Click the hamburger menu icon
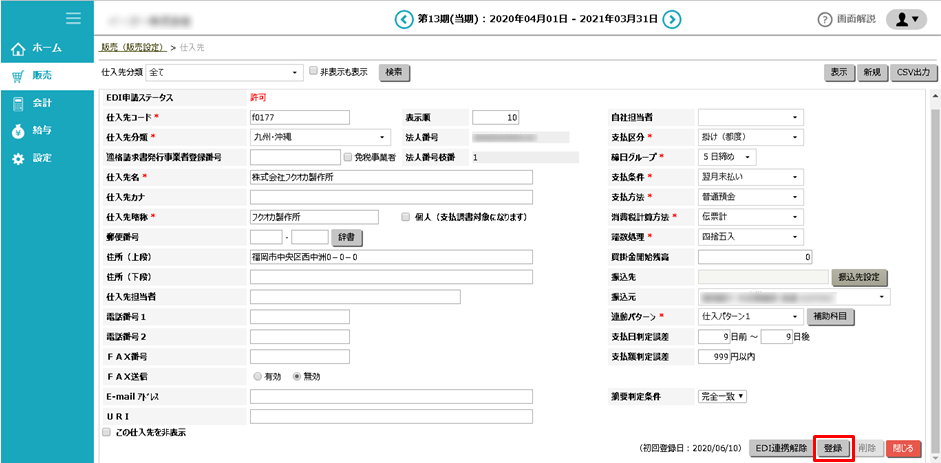This screenshot has height=463, width=941. [x=73, y=18]
